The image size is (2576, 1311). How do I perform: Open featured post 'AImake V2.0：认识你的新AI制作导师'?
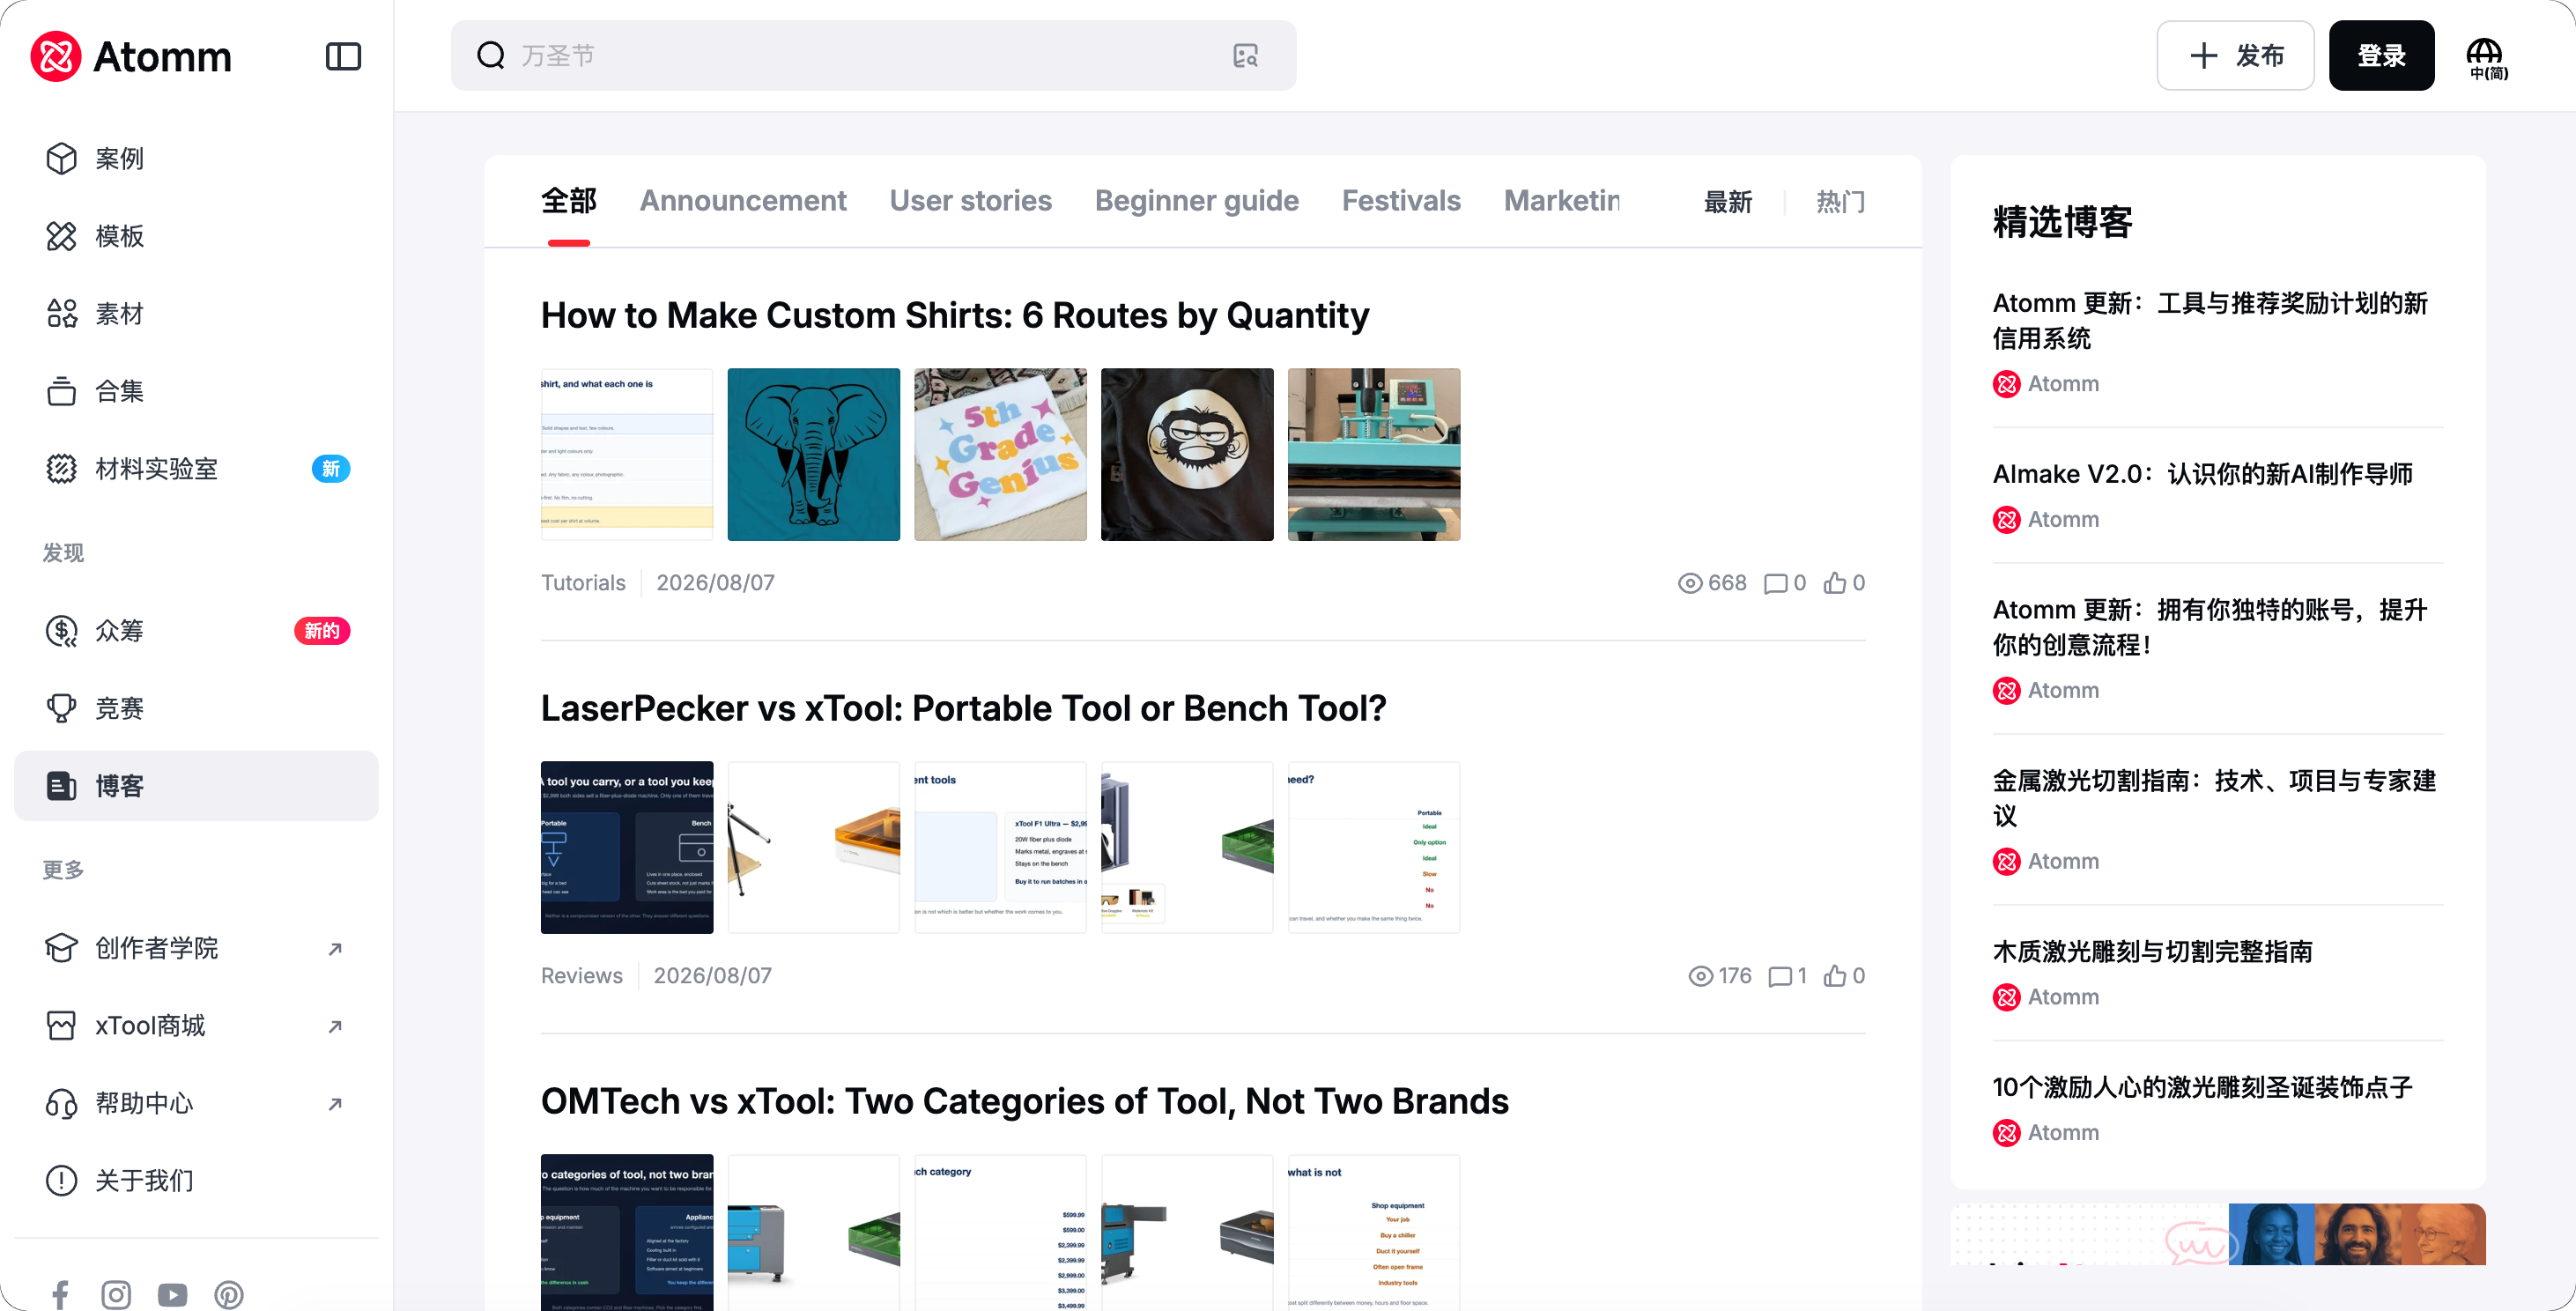click(2203, 474)
